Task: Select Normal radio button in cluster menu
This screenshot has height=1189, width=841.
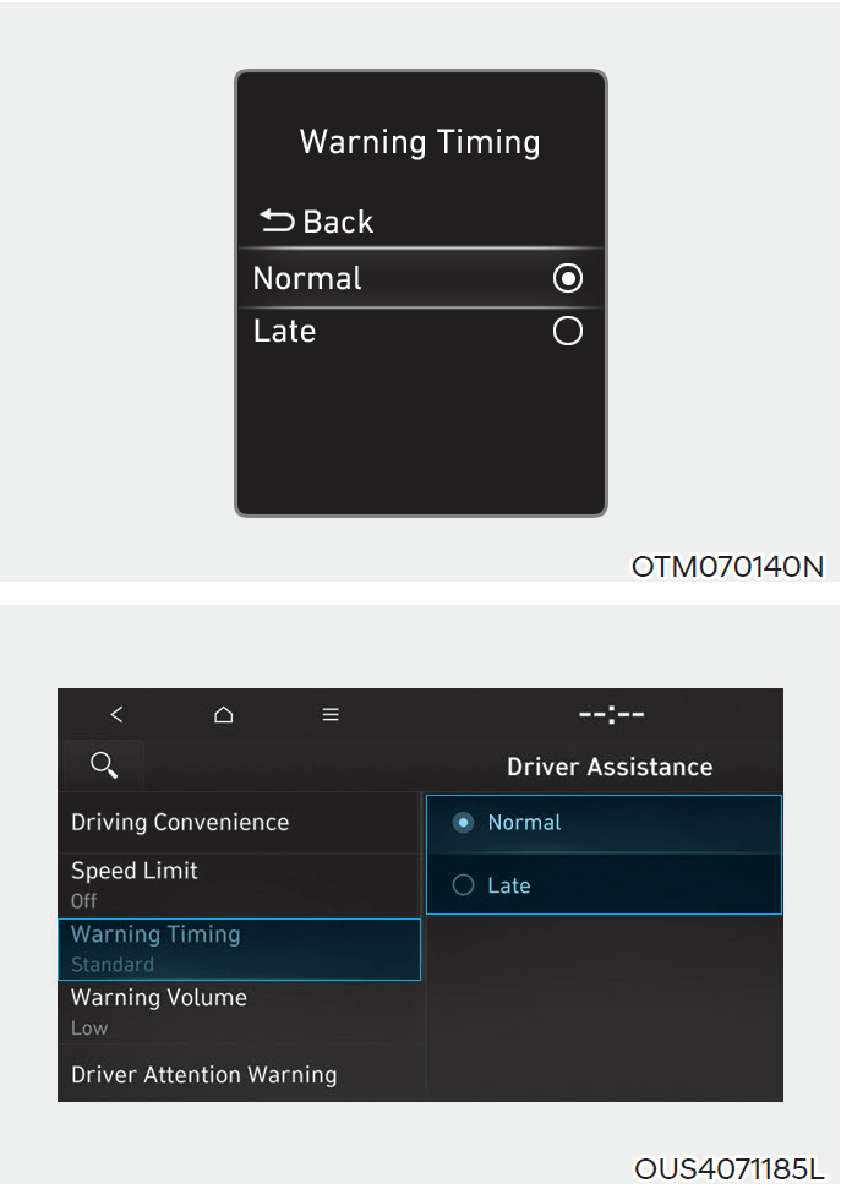Action: click(x=568, y=278)
